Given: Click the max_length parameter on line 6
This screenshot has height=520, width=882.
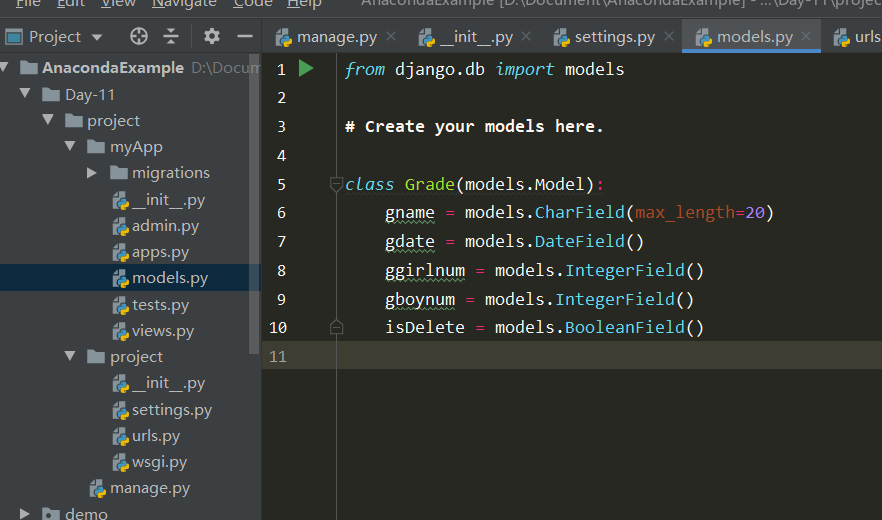Looking at the screenshot, I should point(685,212).
